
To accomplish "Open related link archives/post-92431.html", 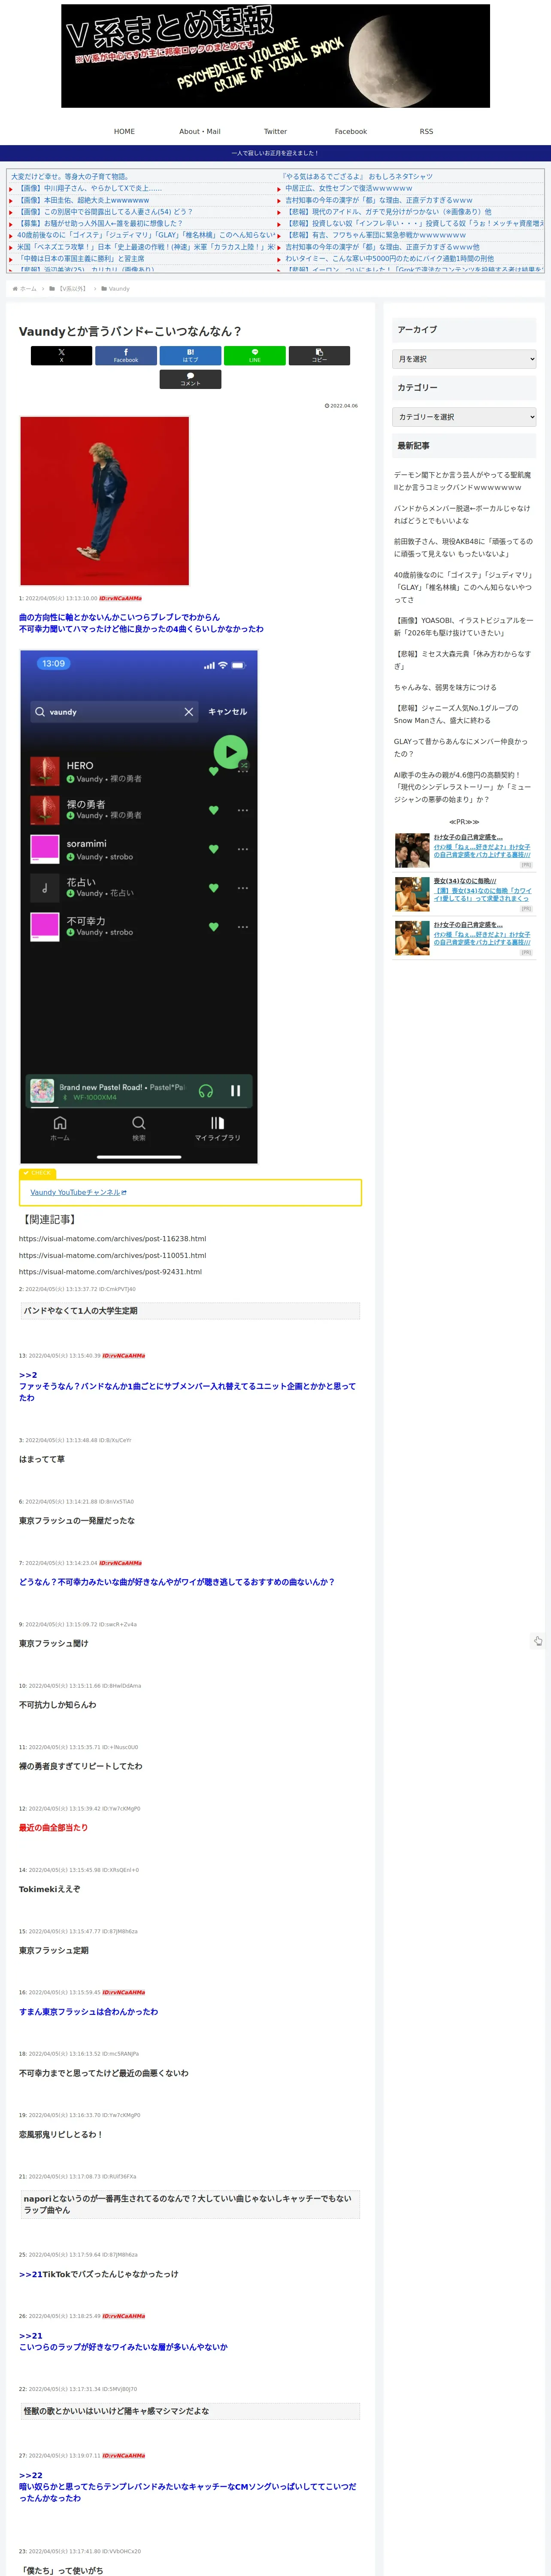I will click(110, 1272).
